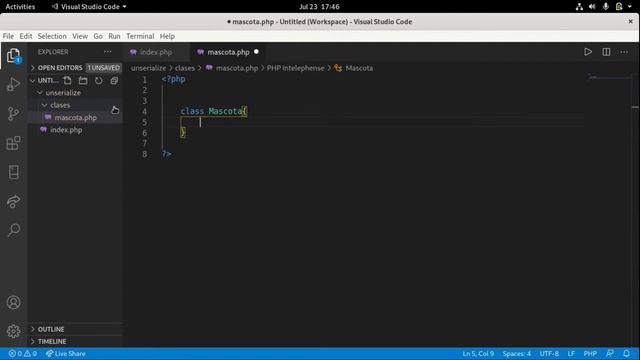Open clock and calendar Jul 23 17:46
This screenshot has height=360, width=640.
point(319,7)
